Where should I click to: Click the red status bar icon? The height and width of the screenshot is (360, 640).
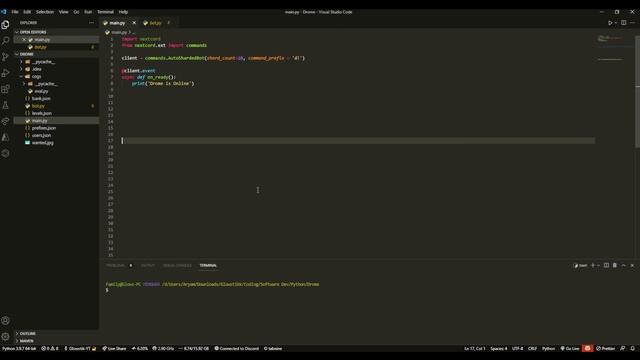coord(587,349)
